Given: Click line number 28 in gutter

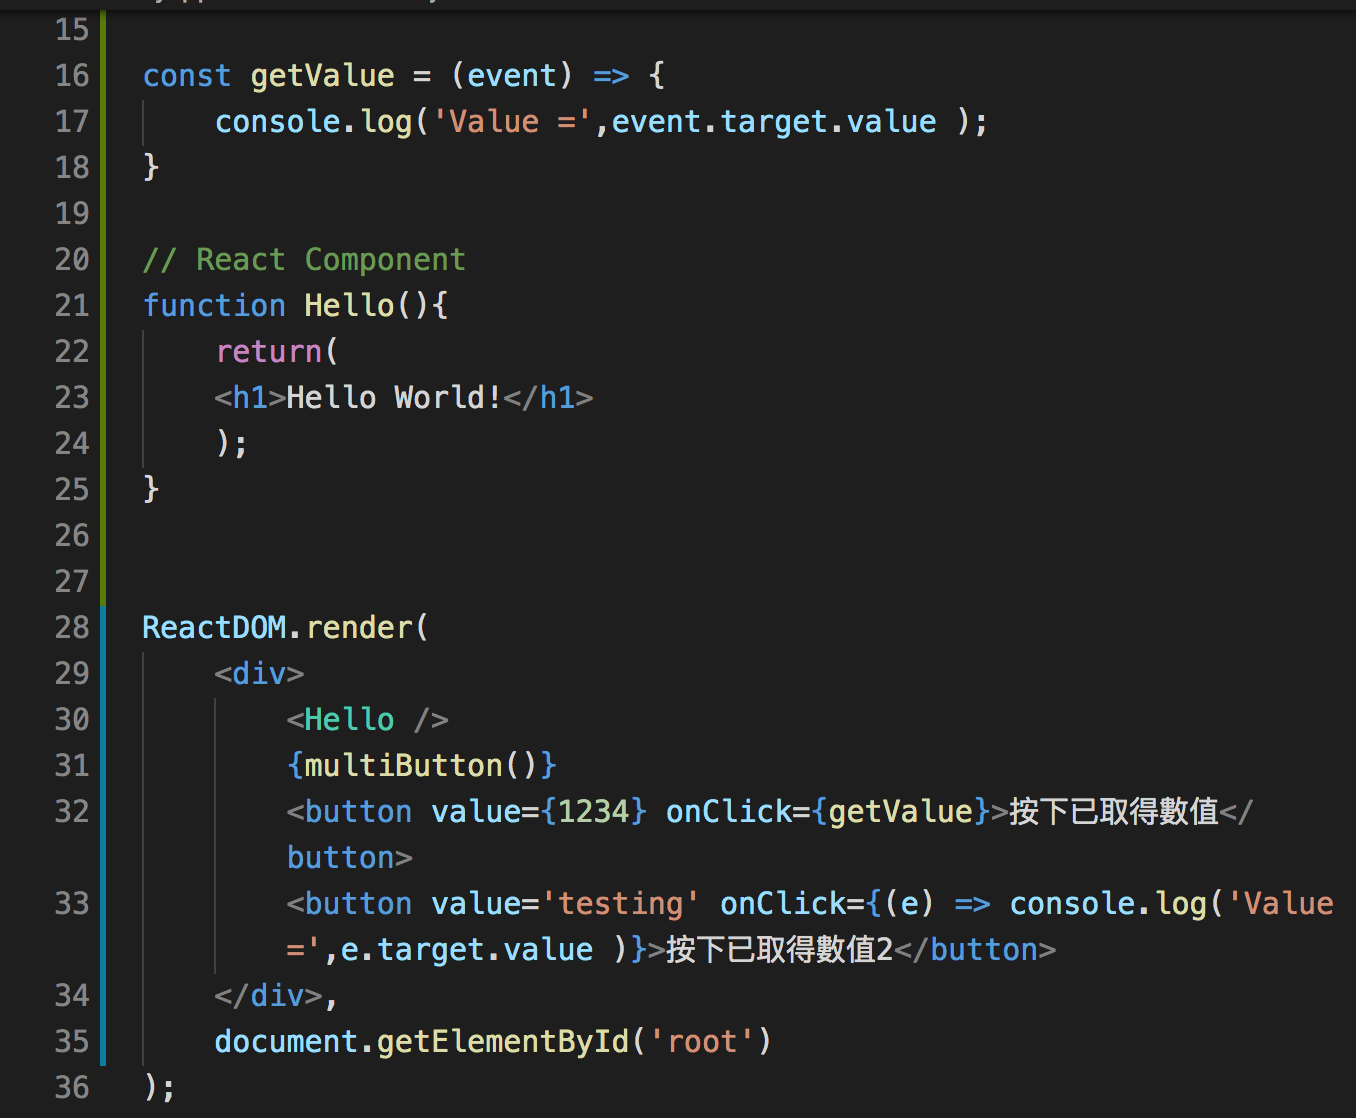Looking at the screenshot, I should [x=72, y=627].
